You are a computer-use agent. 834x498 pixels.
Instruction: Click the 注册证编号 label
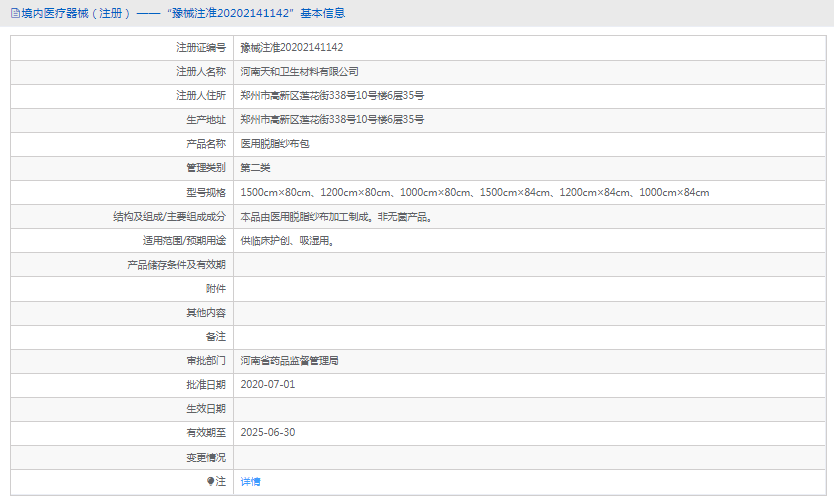coord(201,48)
